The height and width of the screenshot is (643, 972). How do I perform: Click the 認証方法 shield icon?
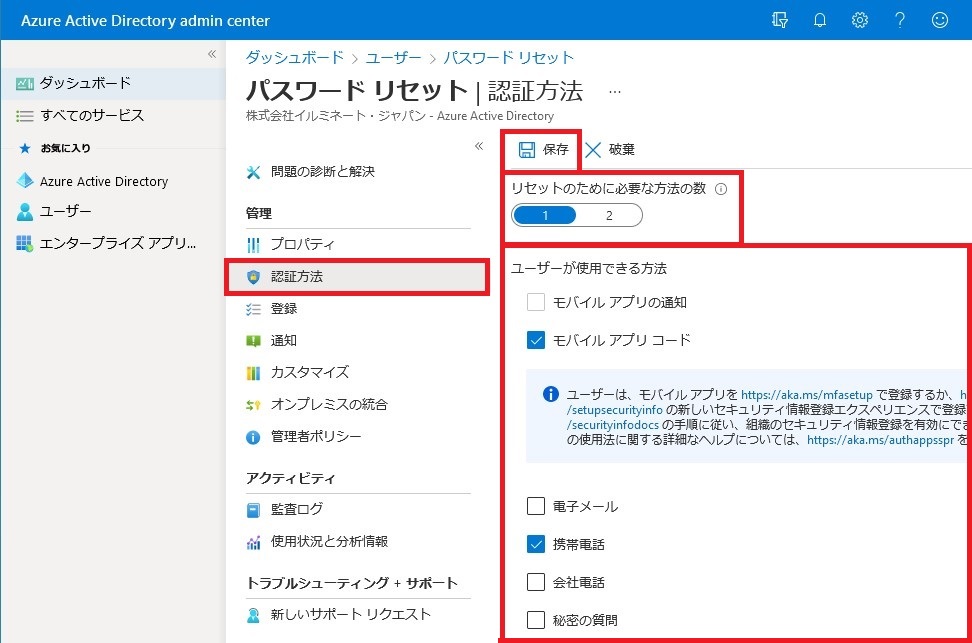[x=254, y=277]
